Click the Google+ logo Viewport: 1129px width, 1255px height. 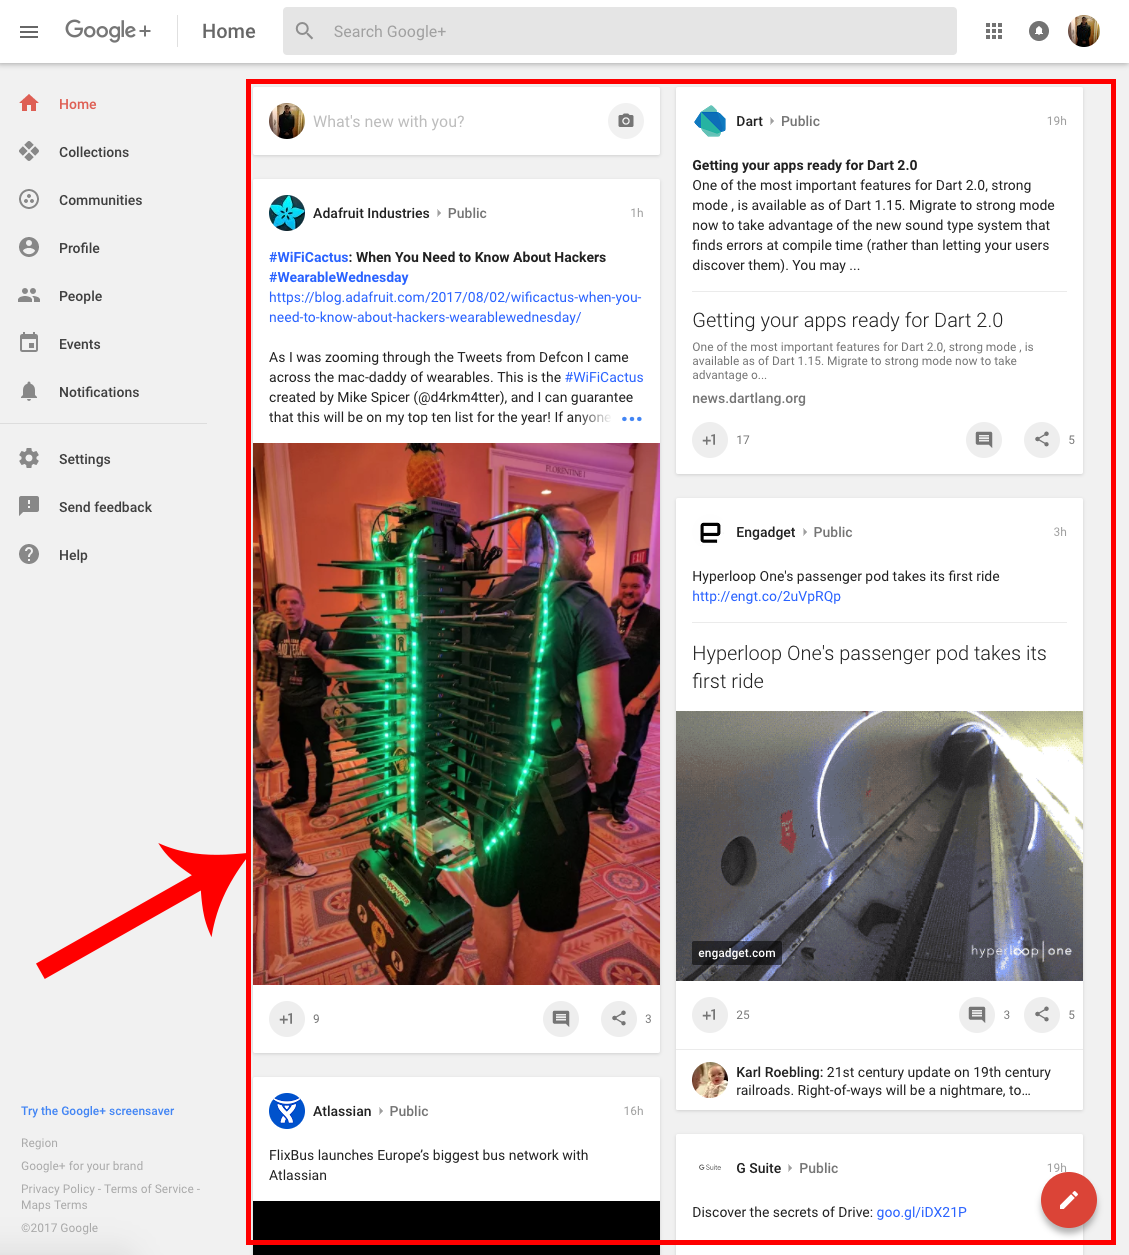click(108, 31)
